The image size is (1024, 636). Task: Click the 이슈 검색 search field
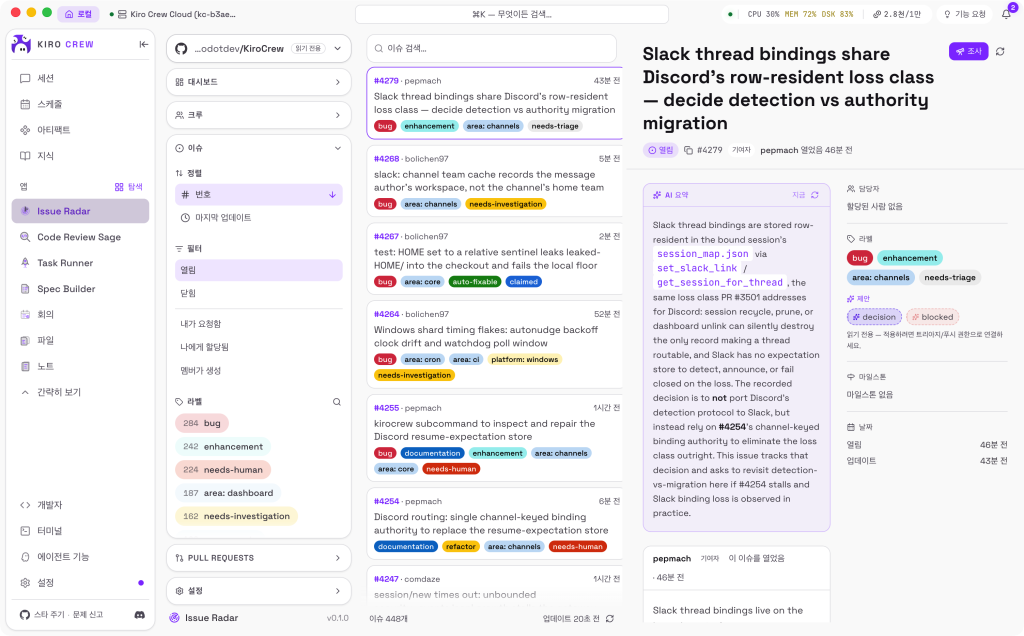click(x=492, y=48)
